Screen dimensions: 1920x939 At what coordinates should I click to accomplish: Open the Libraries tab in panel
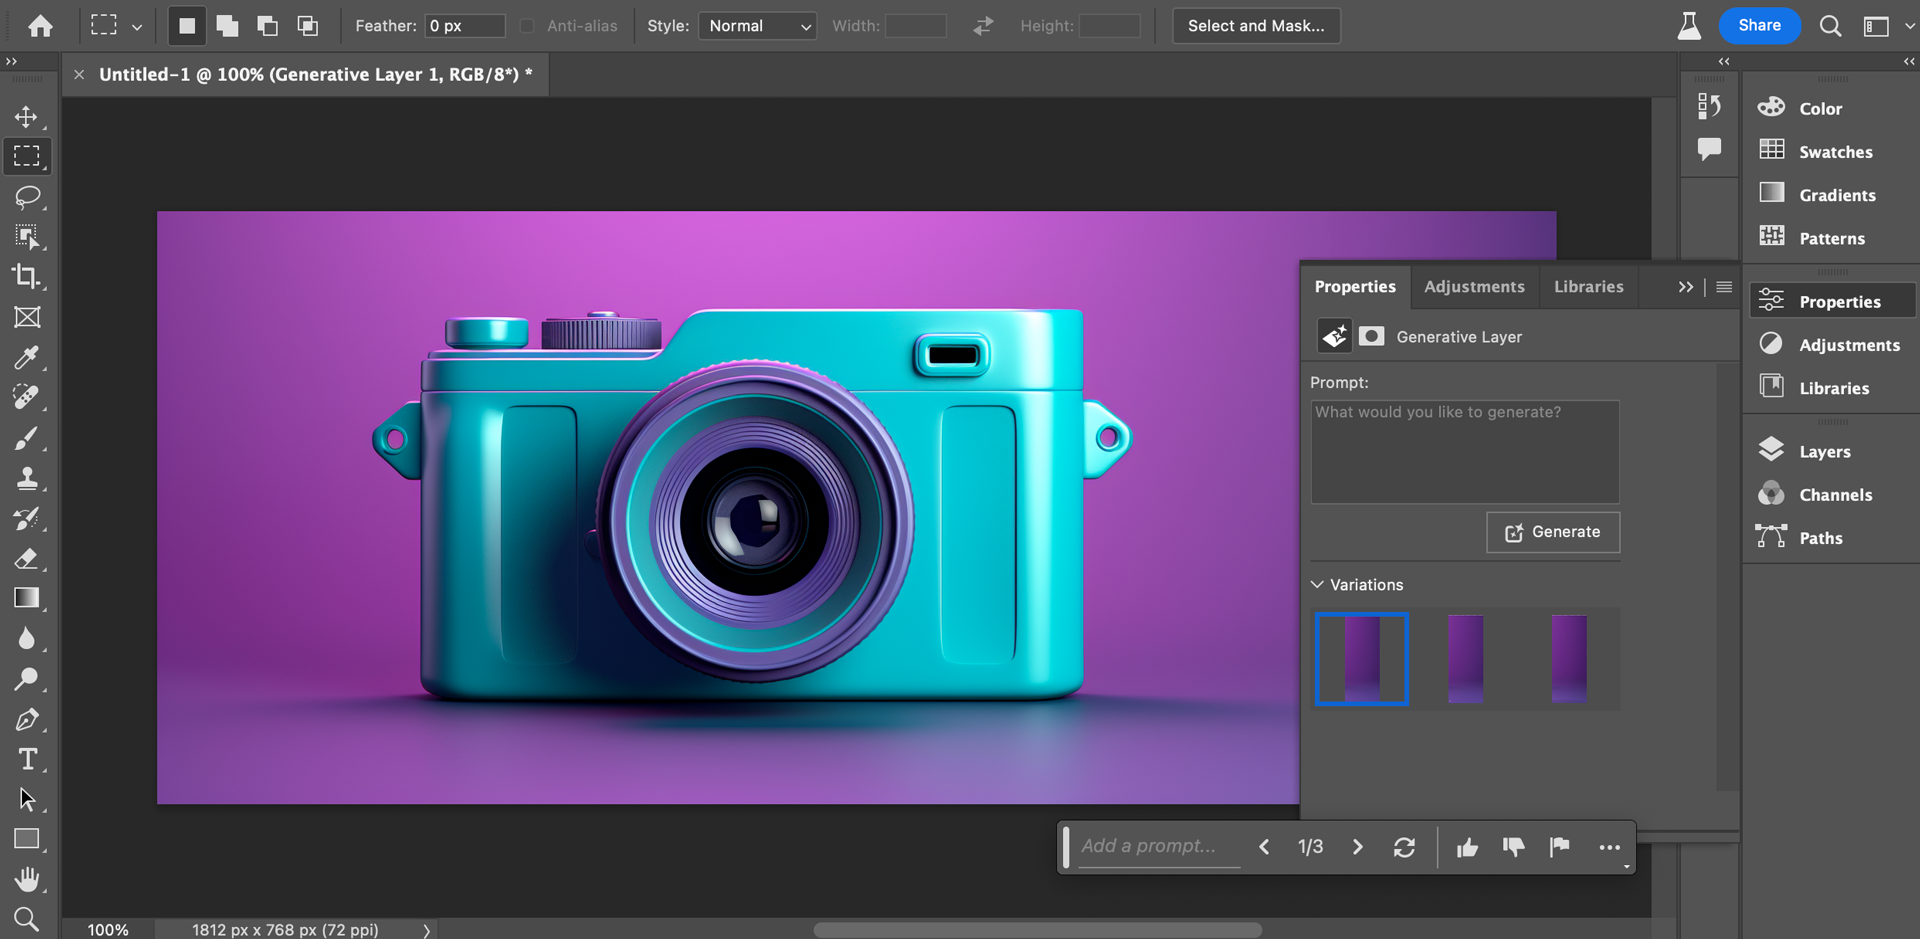point(1588,287)
